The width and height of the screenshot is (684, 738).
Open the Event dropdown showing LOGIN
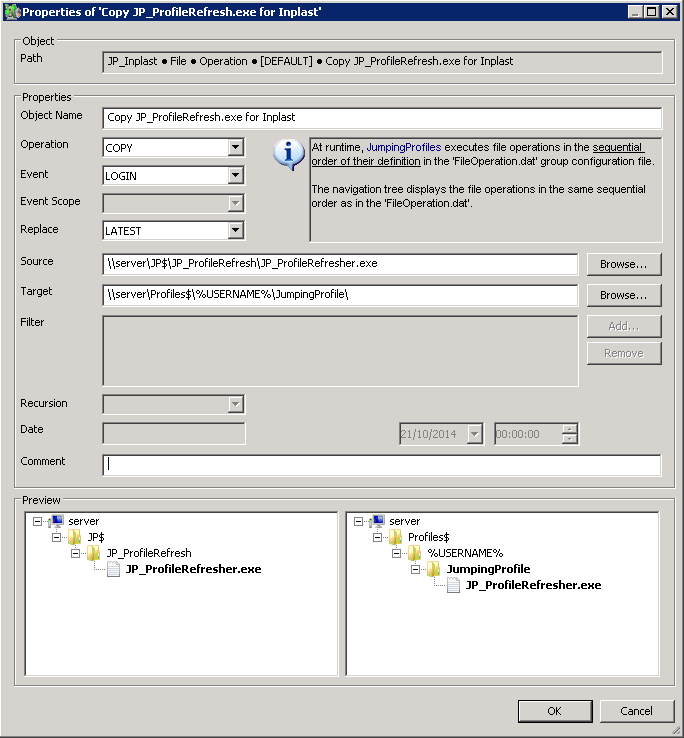[235, 175]
